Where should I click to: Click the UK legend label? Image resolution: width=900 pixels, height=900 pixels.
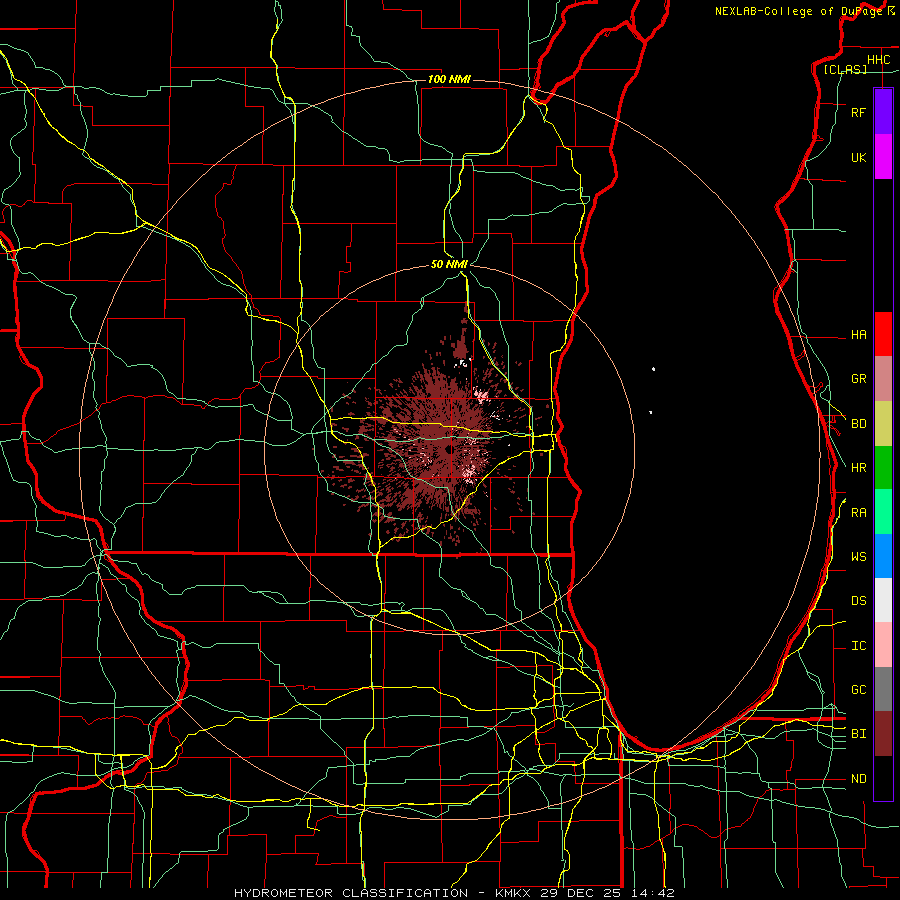pos(859,157)
